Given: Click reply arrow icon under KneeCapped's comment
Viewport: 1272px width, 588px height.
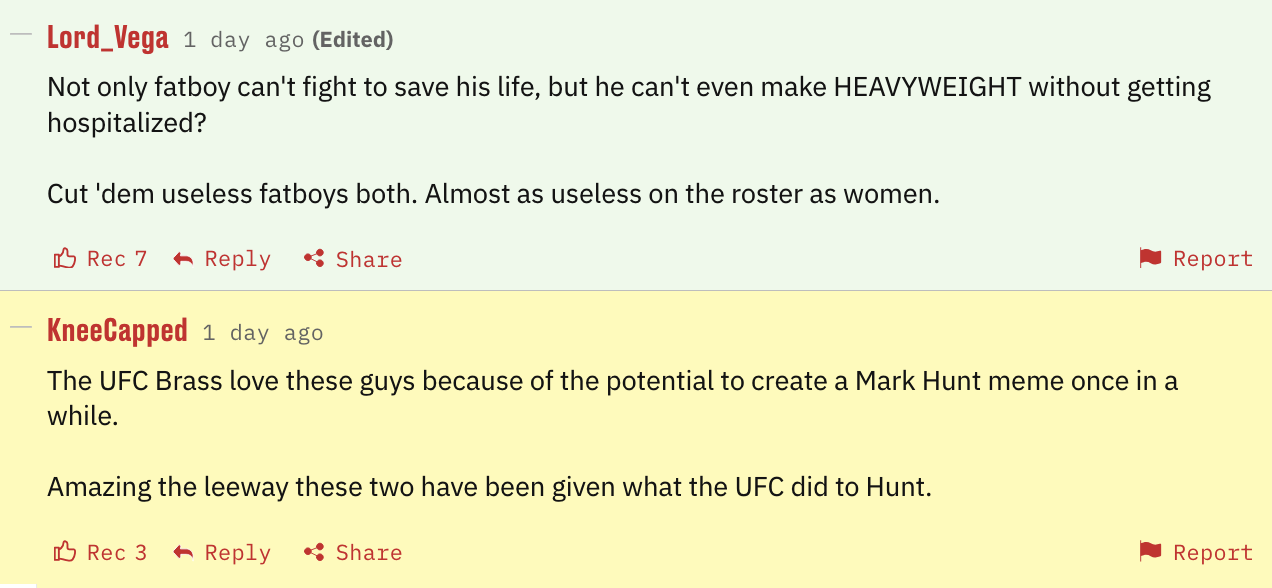Looking at the screenshot, I should [x=183, y=552].
